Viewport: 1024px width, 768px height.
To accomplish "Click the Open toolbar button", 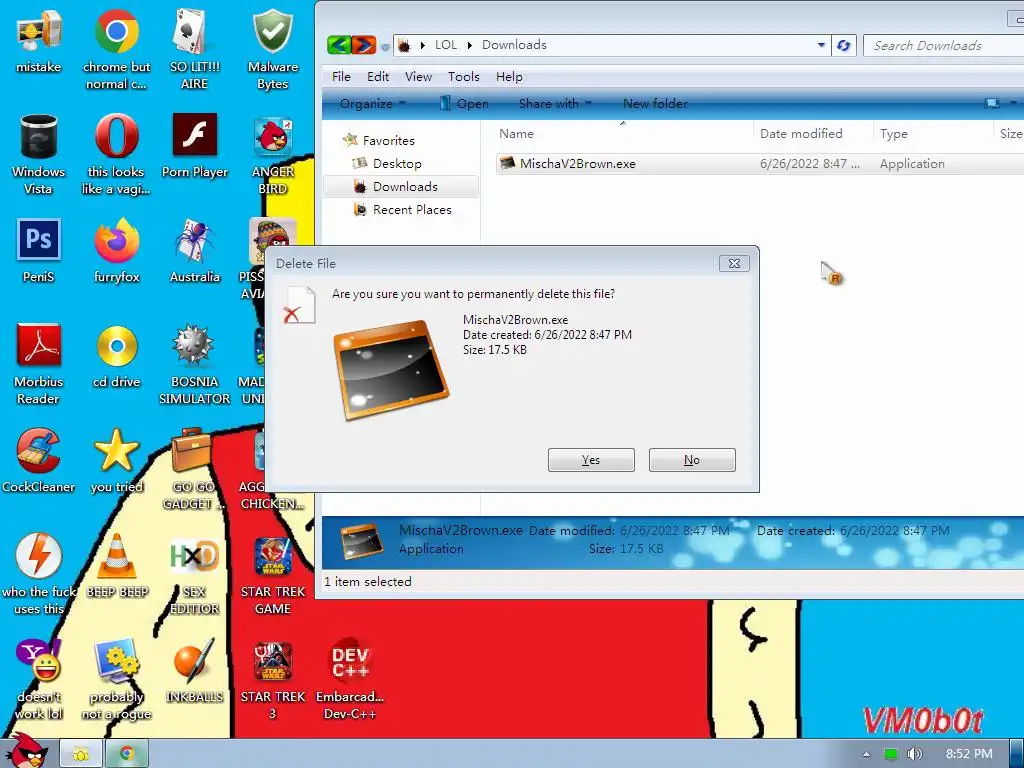I will pyautogui.click(x=464, y=103).
